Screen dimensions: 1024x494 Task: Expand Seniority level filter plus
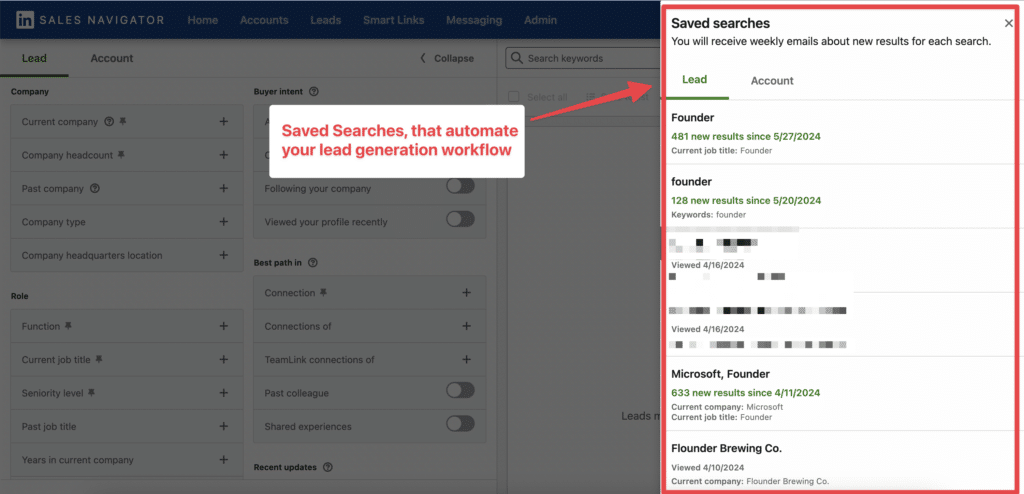pyautogui.click(x=223, y=393)
